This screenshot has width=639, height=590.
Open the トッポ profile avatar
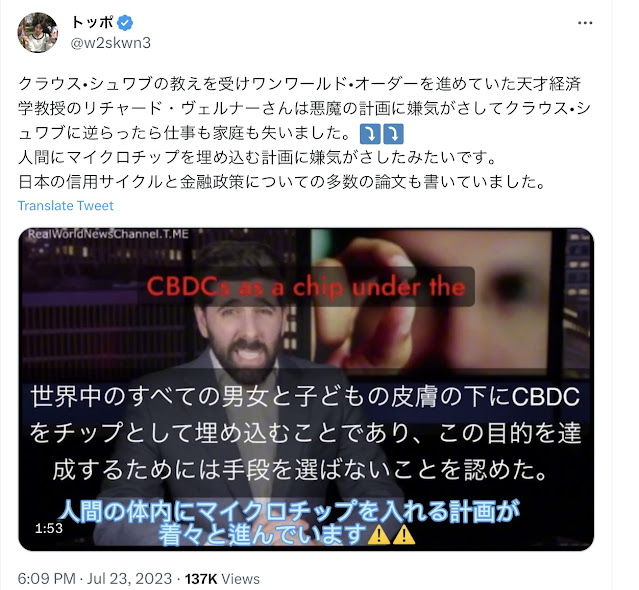37,32
